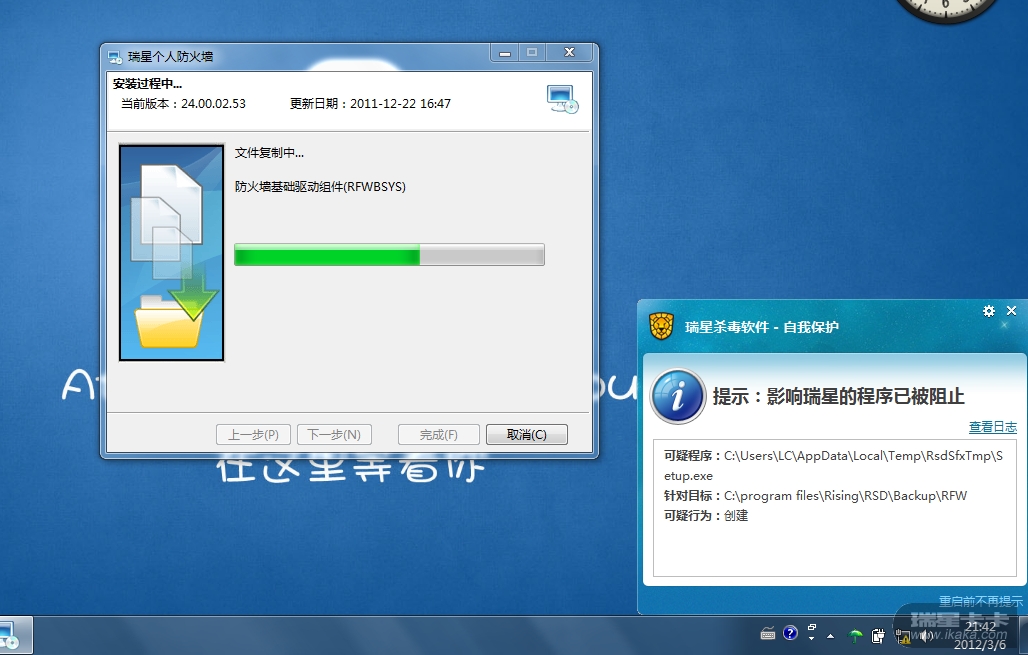Click the 下一步(N) next button

(334, 435)
